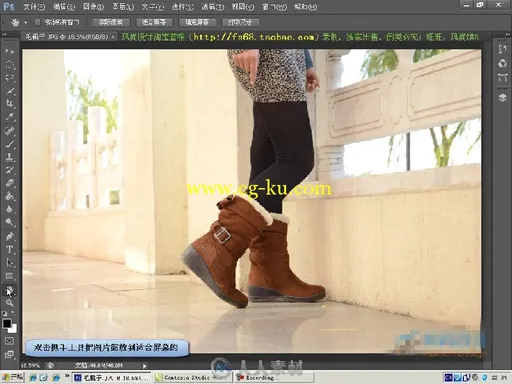This screenshot has height=384, width=512.
Task: Click the Fill Screen button
Action: [197, 22]
